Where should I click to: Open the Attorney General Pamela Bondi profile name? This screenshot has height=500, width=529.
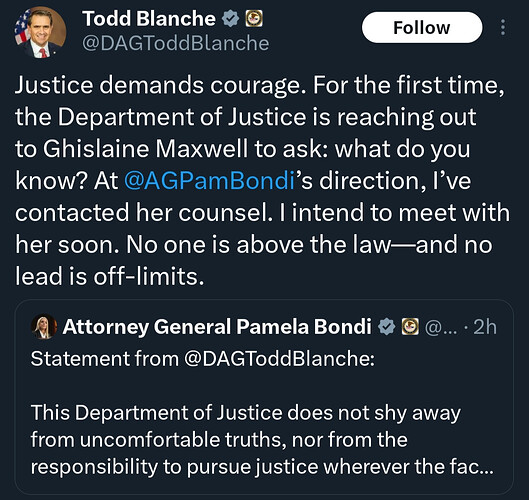tap(217, 327)
